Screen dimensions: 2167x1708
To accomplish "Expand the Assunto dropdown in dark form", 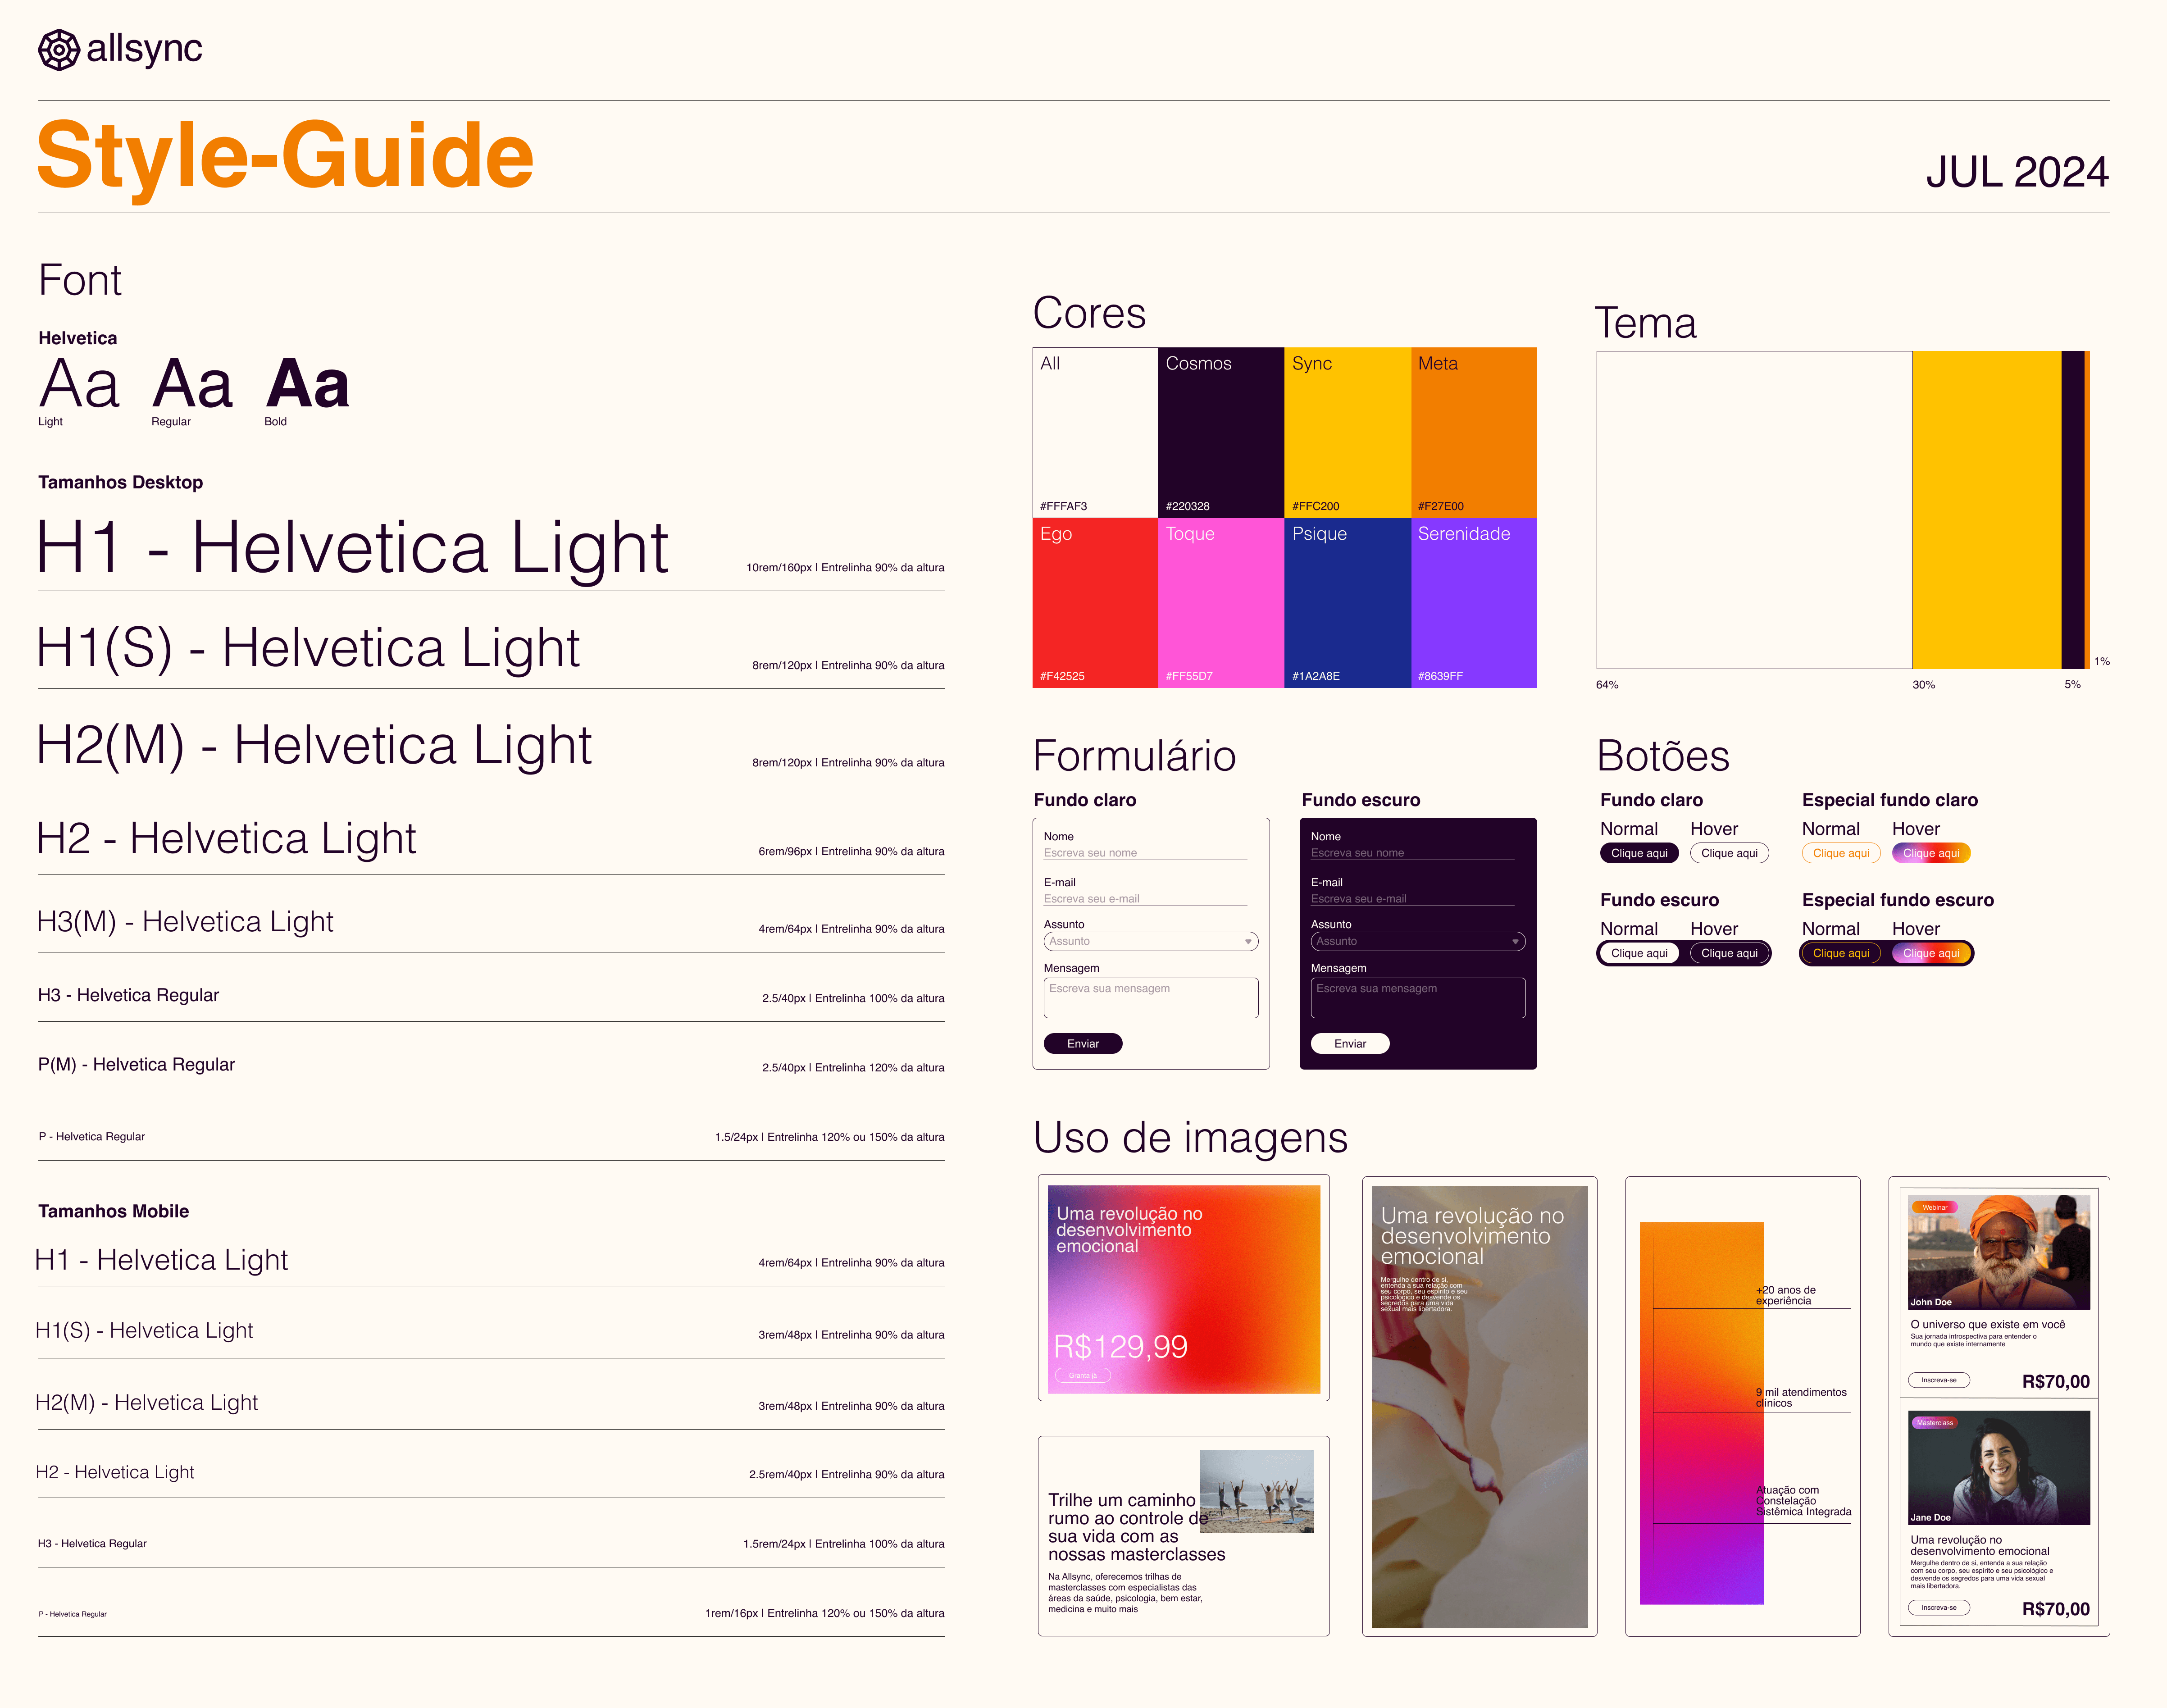I will point(1417,941).
